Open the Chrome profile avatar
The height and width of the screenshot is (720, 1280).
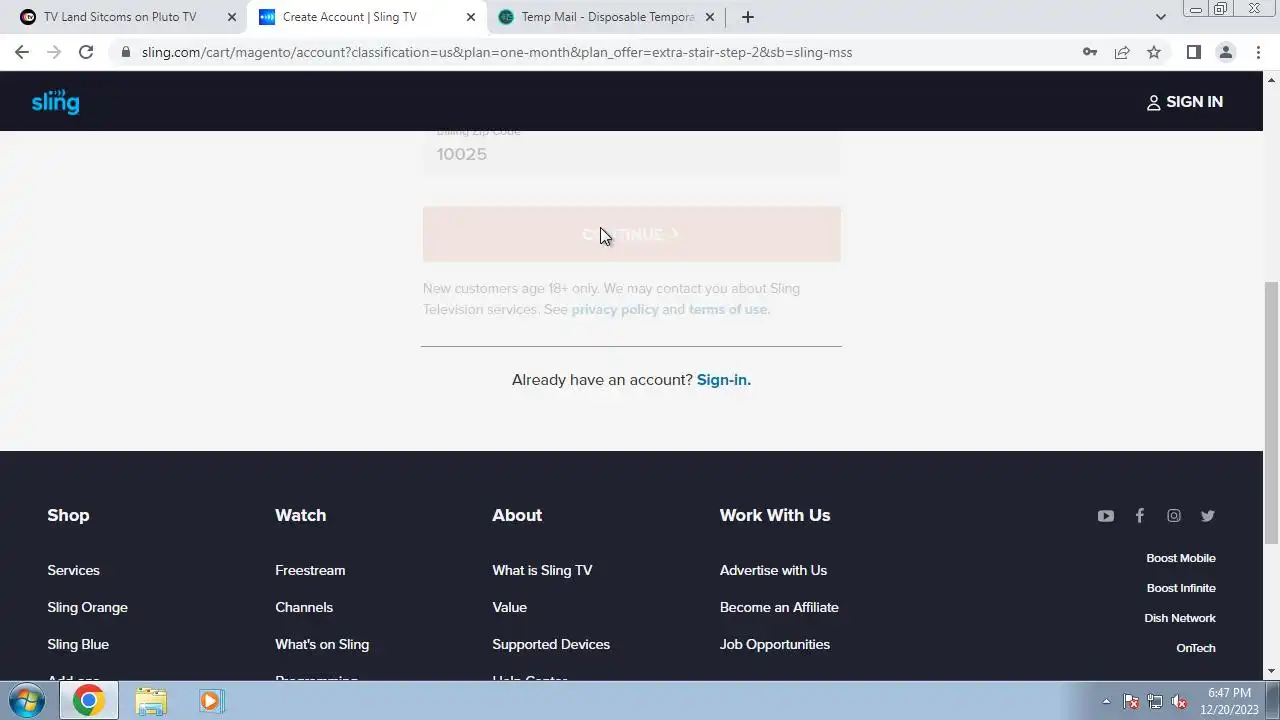point(1225,52)
